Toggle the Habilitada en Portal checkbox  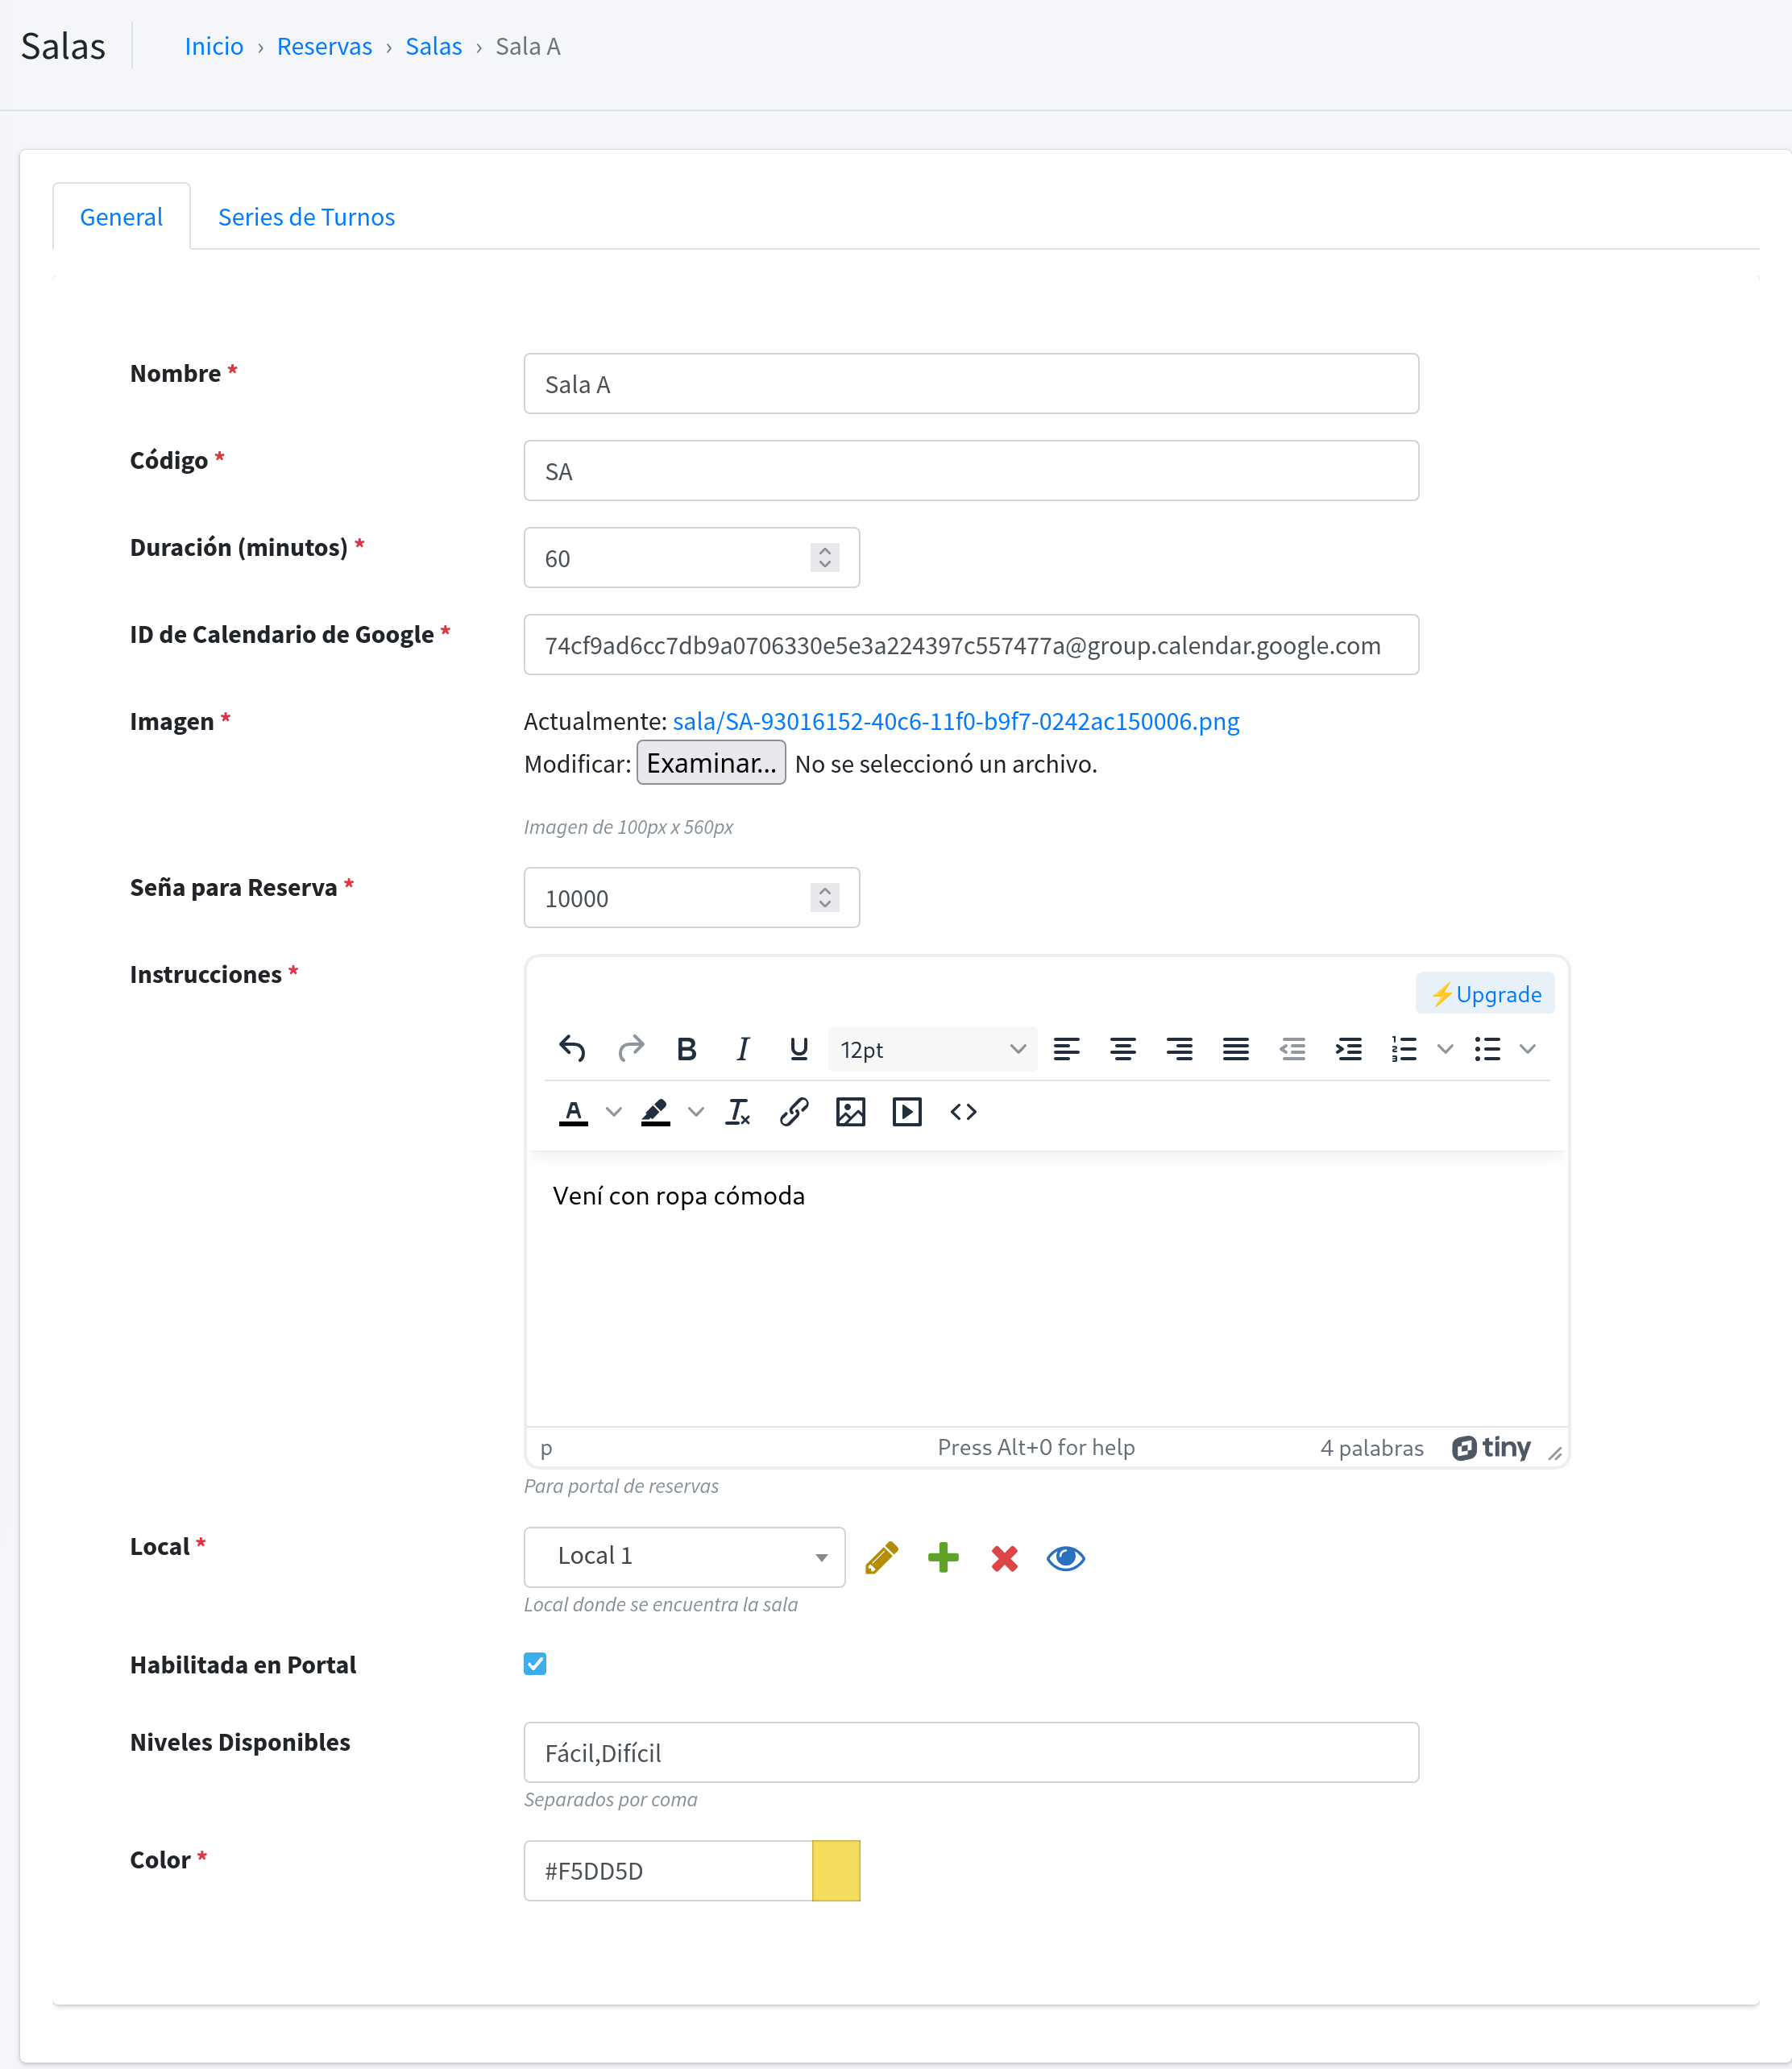(535, 1664)
